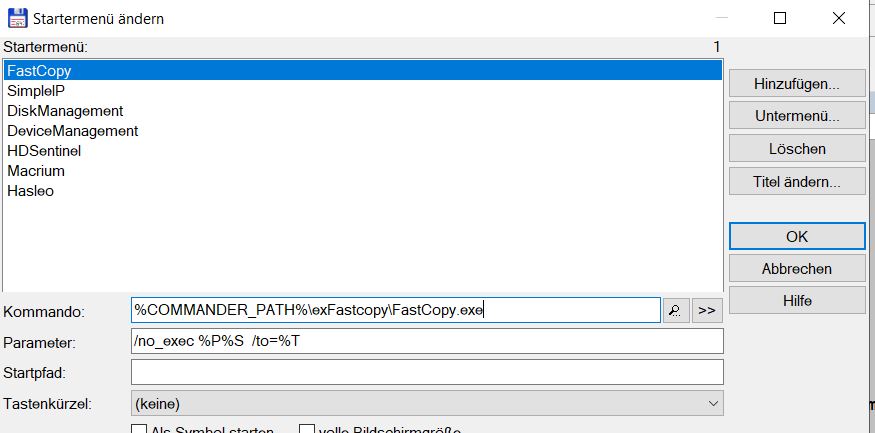Select FastCopy in the Startermenü list

click(362, 71)
